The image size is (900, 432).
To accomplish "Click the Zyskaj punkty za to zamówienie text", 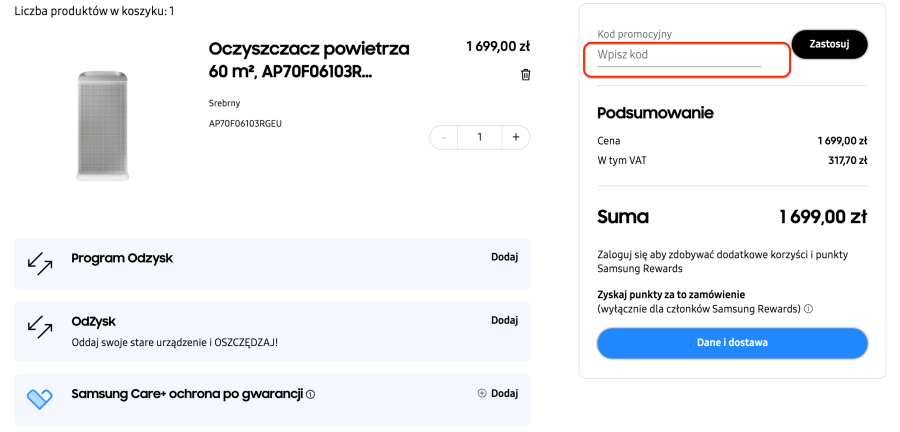I will (671, 295).
